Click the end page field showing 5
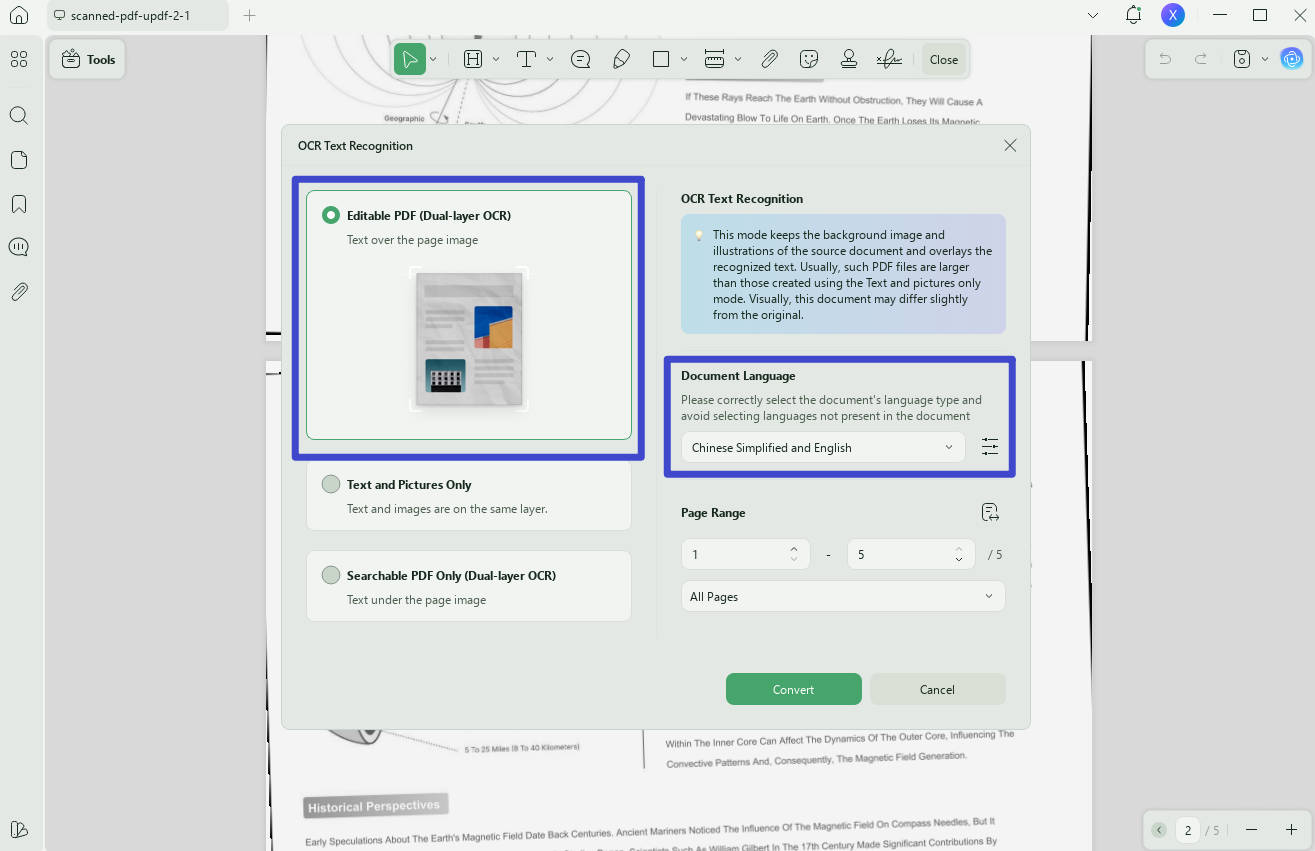Screen dimensions: 1315x851 tap(910, 554)
